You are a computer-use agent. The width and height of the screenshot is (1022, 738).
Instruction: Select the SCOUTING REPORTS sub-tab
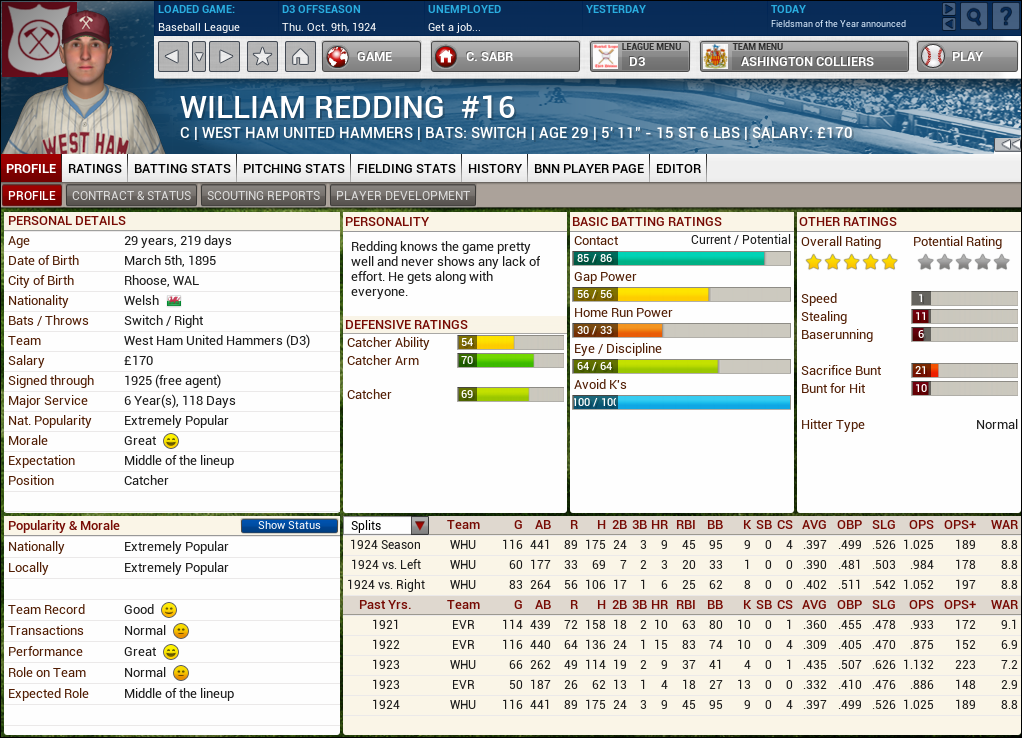pyautogui.click(x=263, y=195)
